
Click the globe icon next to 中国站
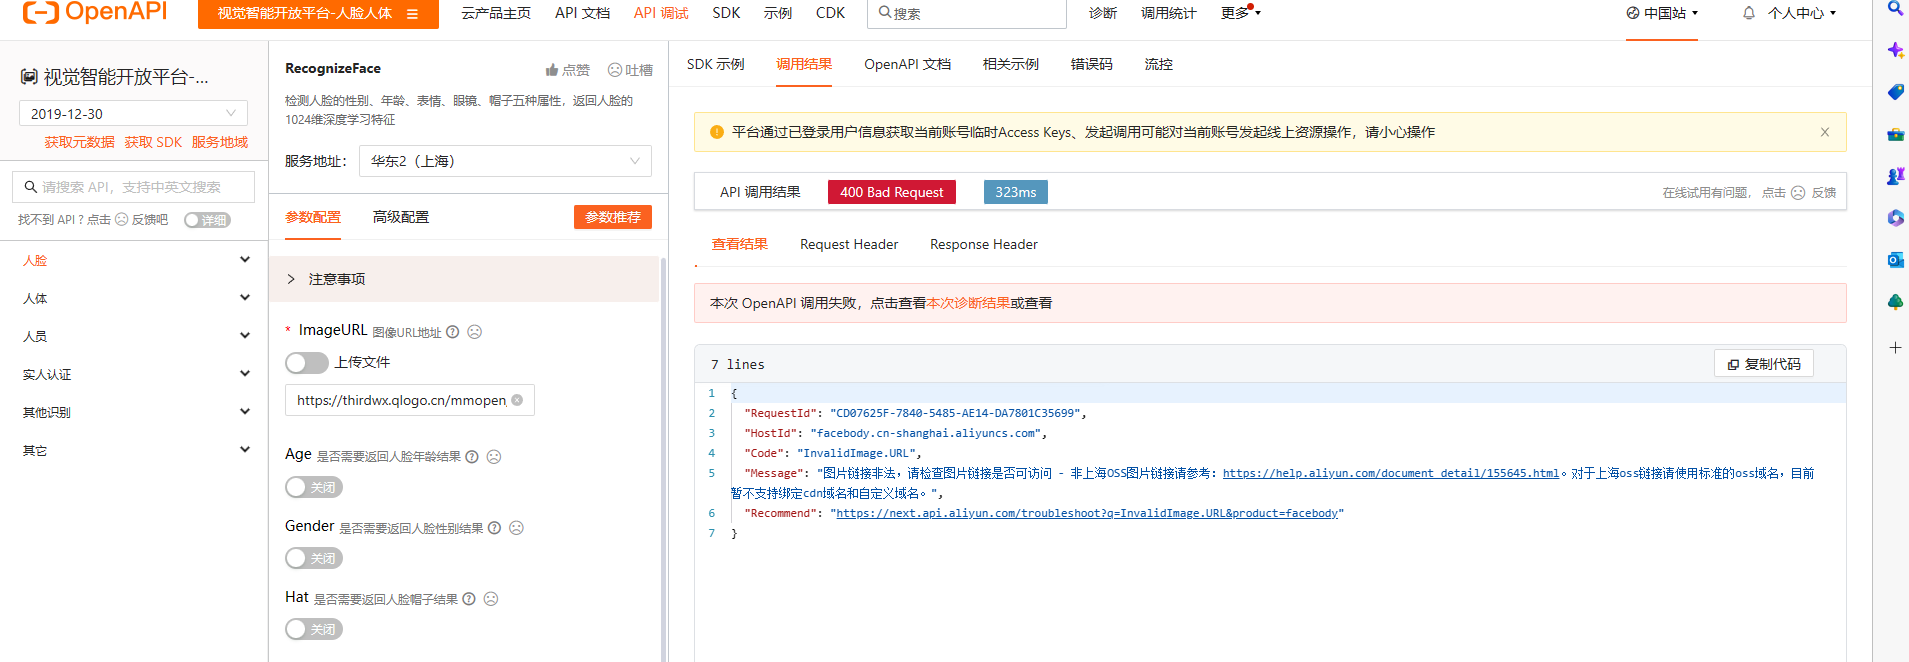1633,13
